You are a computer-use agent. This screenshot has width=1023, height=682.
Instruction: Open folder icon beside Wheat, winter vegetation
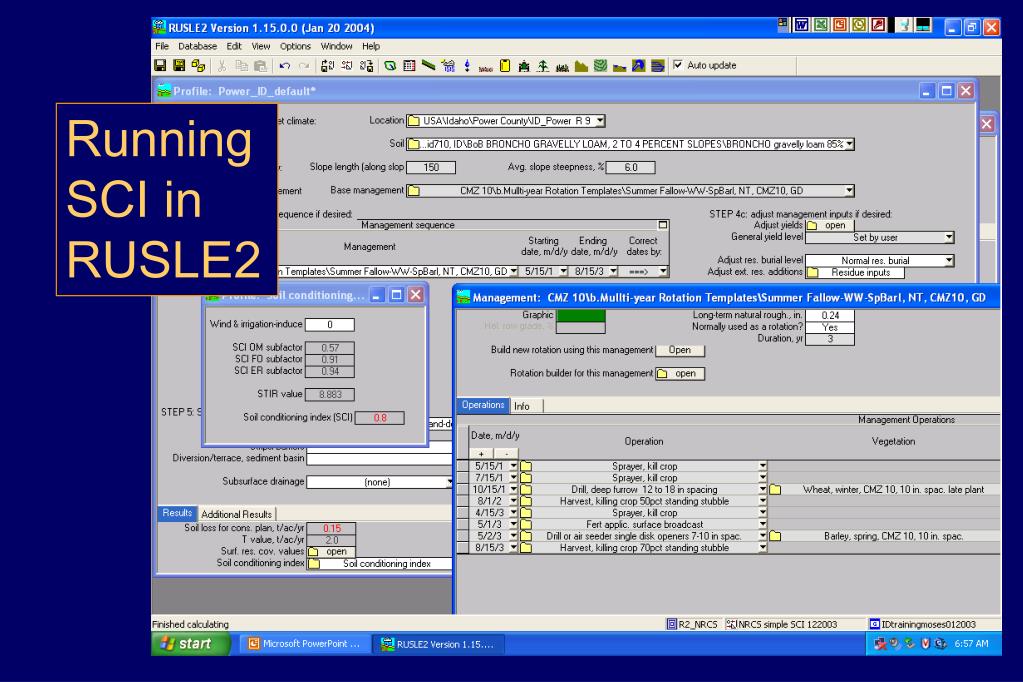tap(775, 489)
